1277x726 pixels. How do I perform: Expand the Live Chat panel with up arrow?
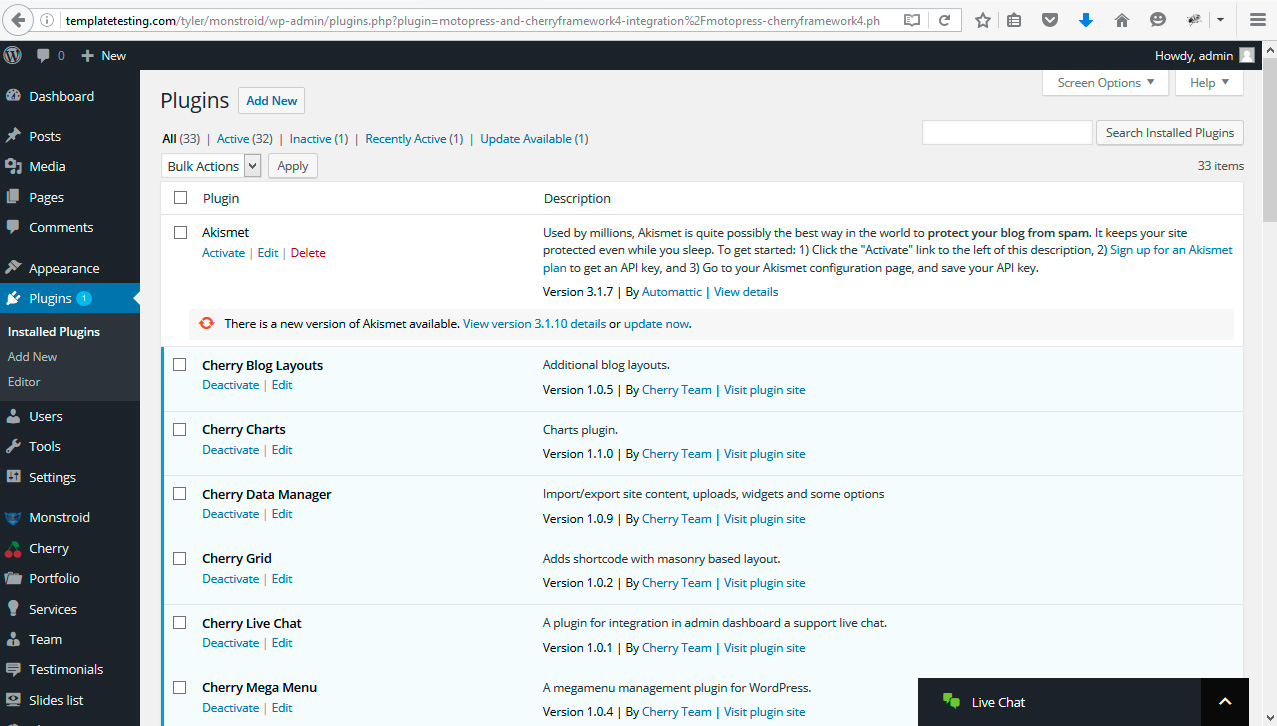point(1226,702)
